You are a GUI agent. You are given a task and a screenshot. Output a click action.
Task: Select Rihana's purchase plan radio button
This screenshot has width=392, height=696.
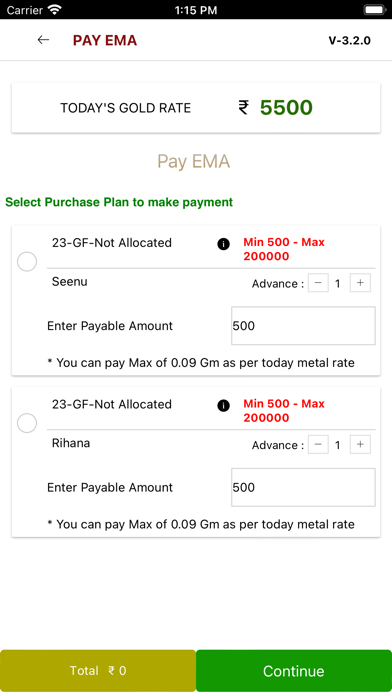point(27,423)
